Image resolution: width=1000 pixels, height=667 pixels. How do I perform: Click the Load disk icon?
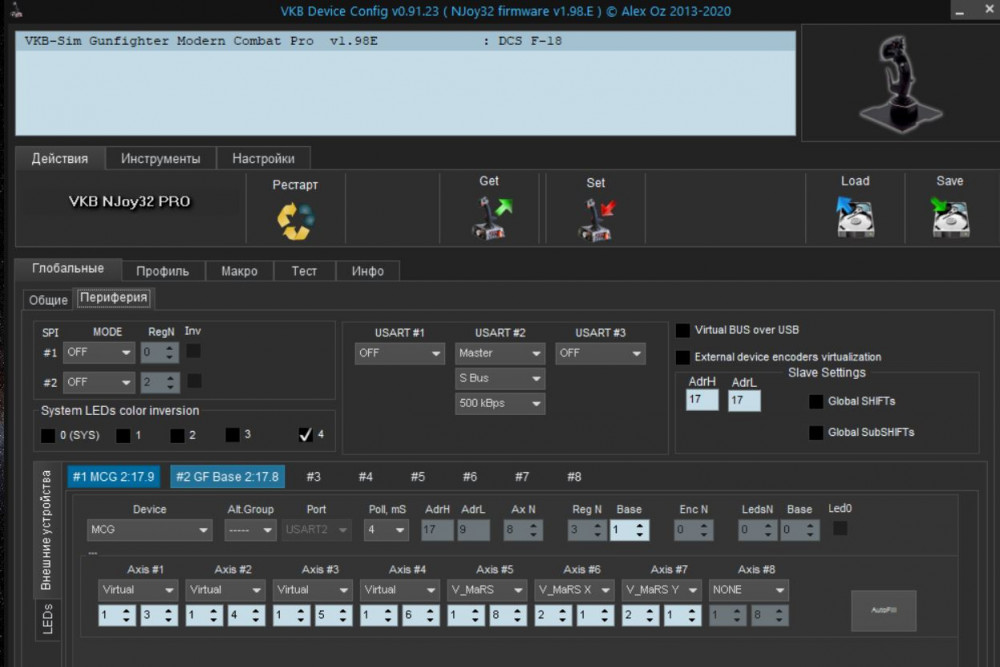coord(855,217)
